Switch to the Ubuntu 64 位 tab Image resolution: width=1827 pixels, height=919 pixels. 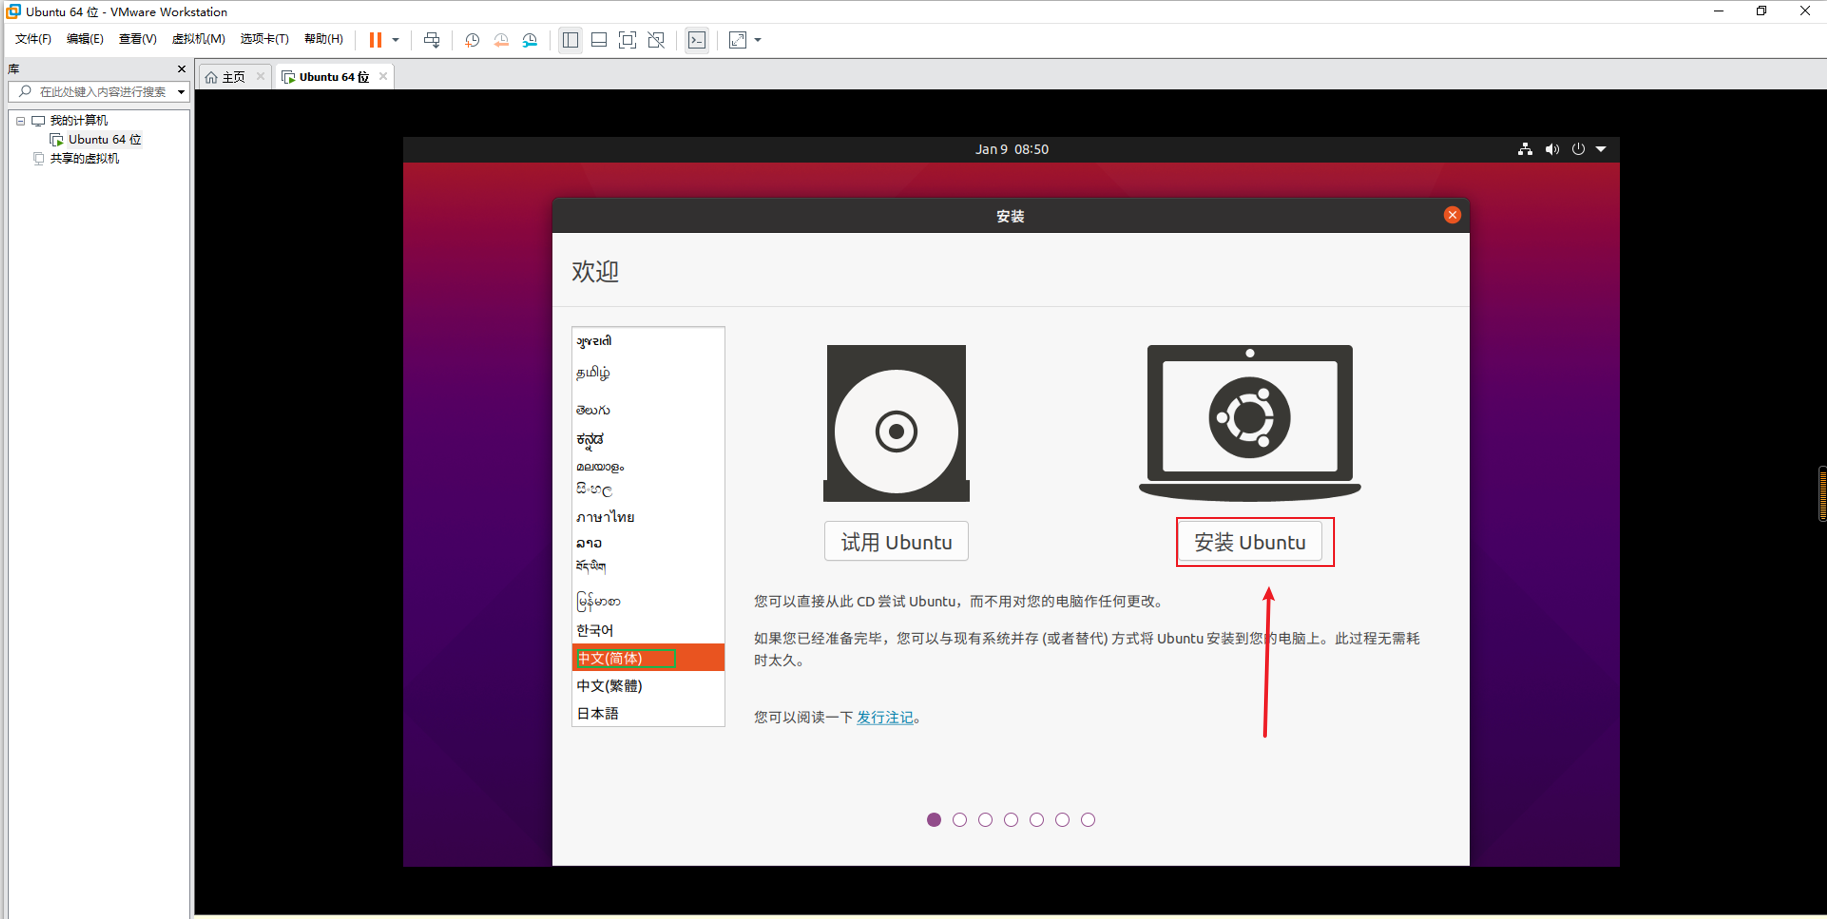coord(334,77)
